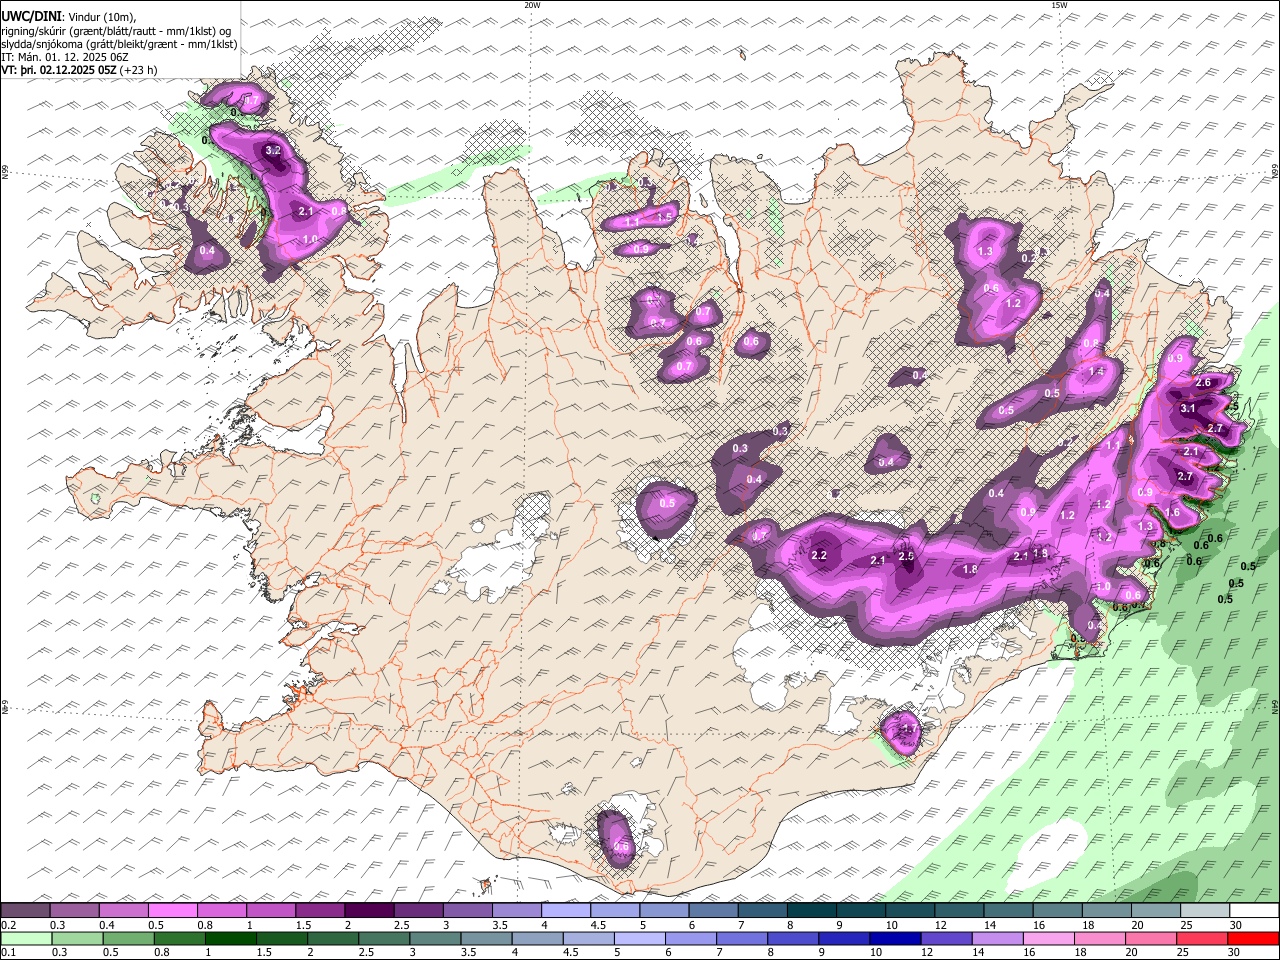This screenshot has width=1280, height=960.
Task: Click the UWC/DINI title text
Action: [x=31, y=16]
